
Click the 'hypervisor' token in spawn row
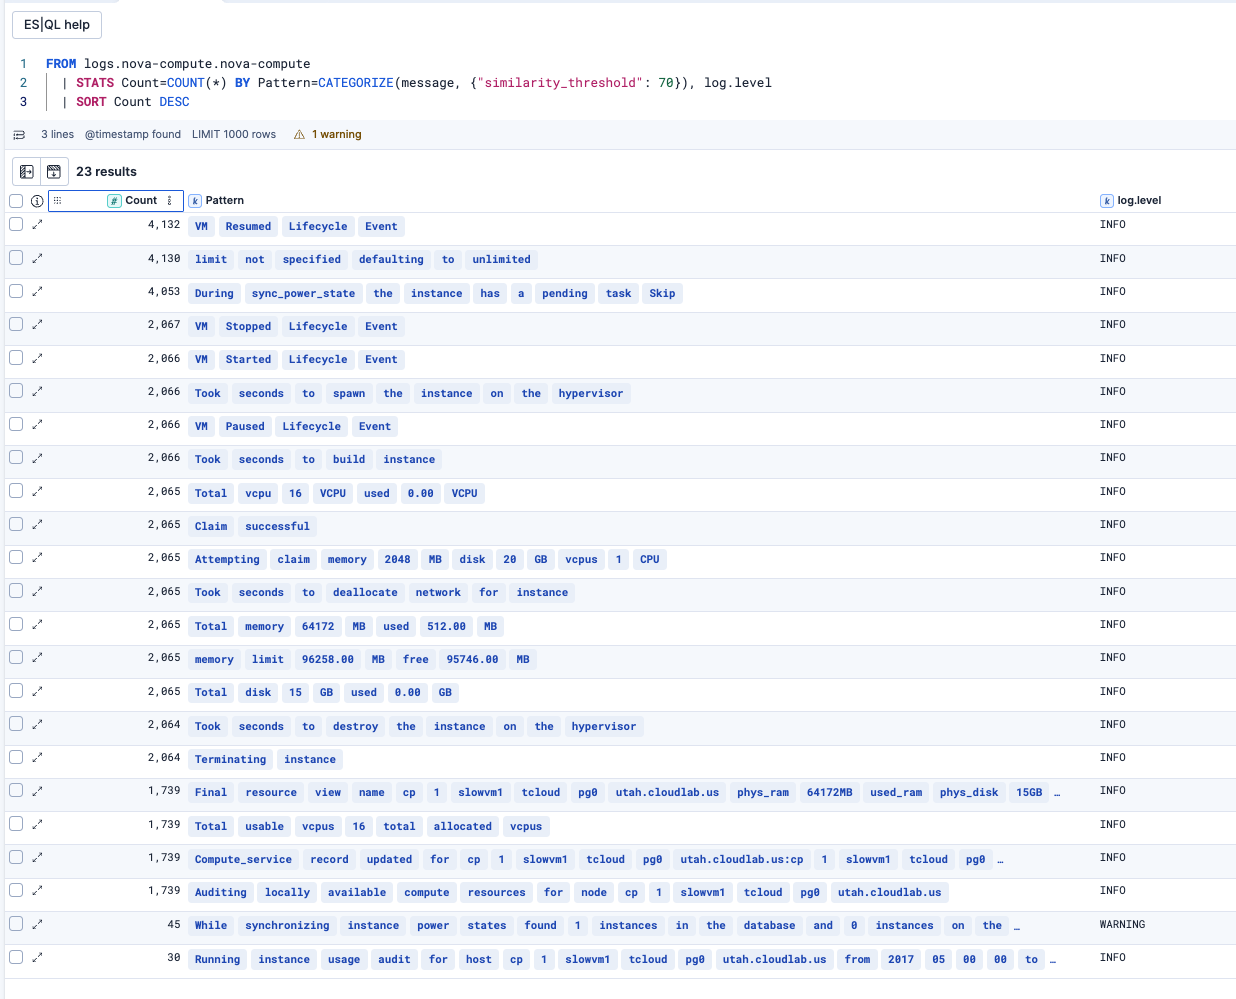point(590,393)
